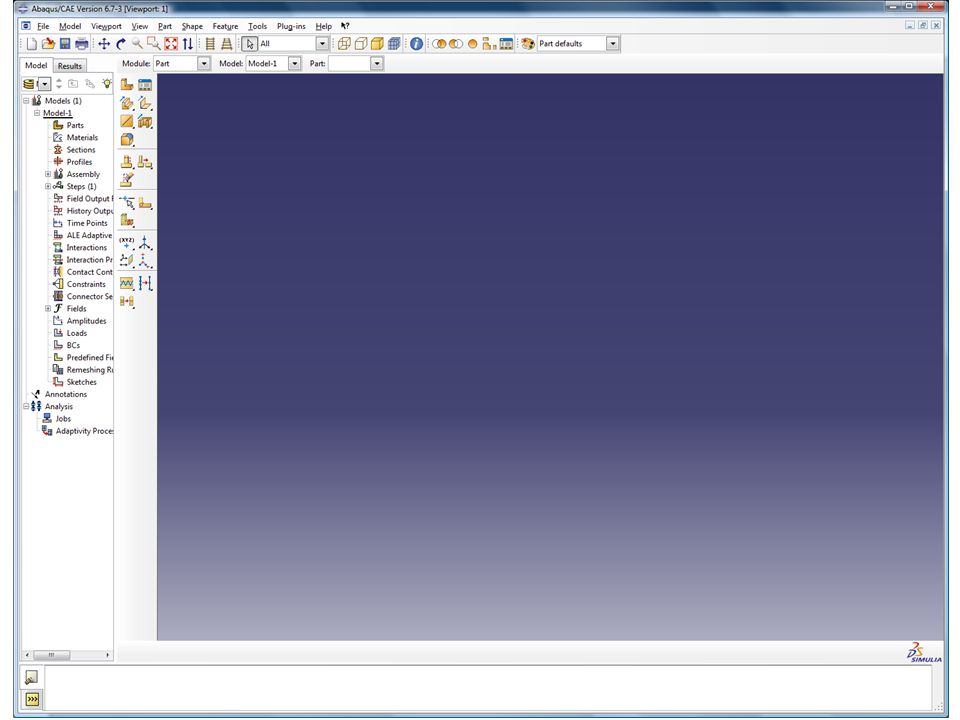
Task: Click the model tree horizontal scrollbar thumb
Action: [51, 655]
